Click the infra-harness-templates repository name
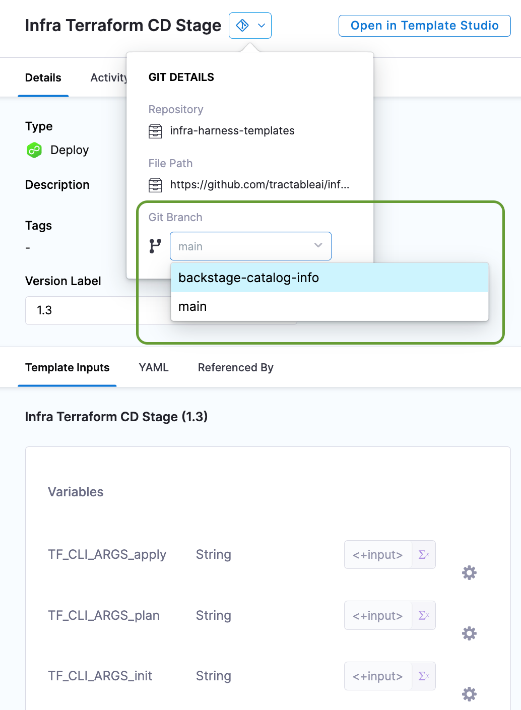The width and height of the screenshot is (521, 710). pos(232,130)
